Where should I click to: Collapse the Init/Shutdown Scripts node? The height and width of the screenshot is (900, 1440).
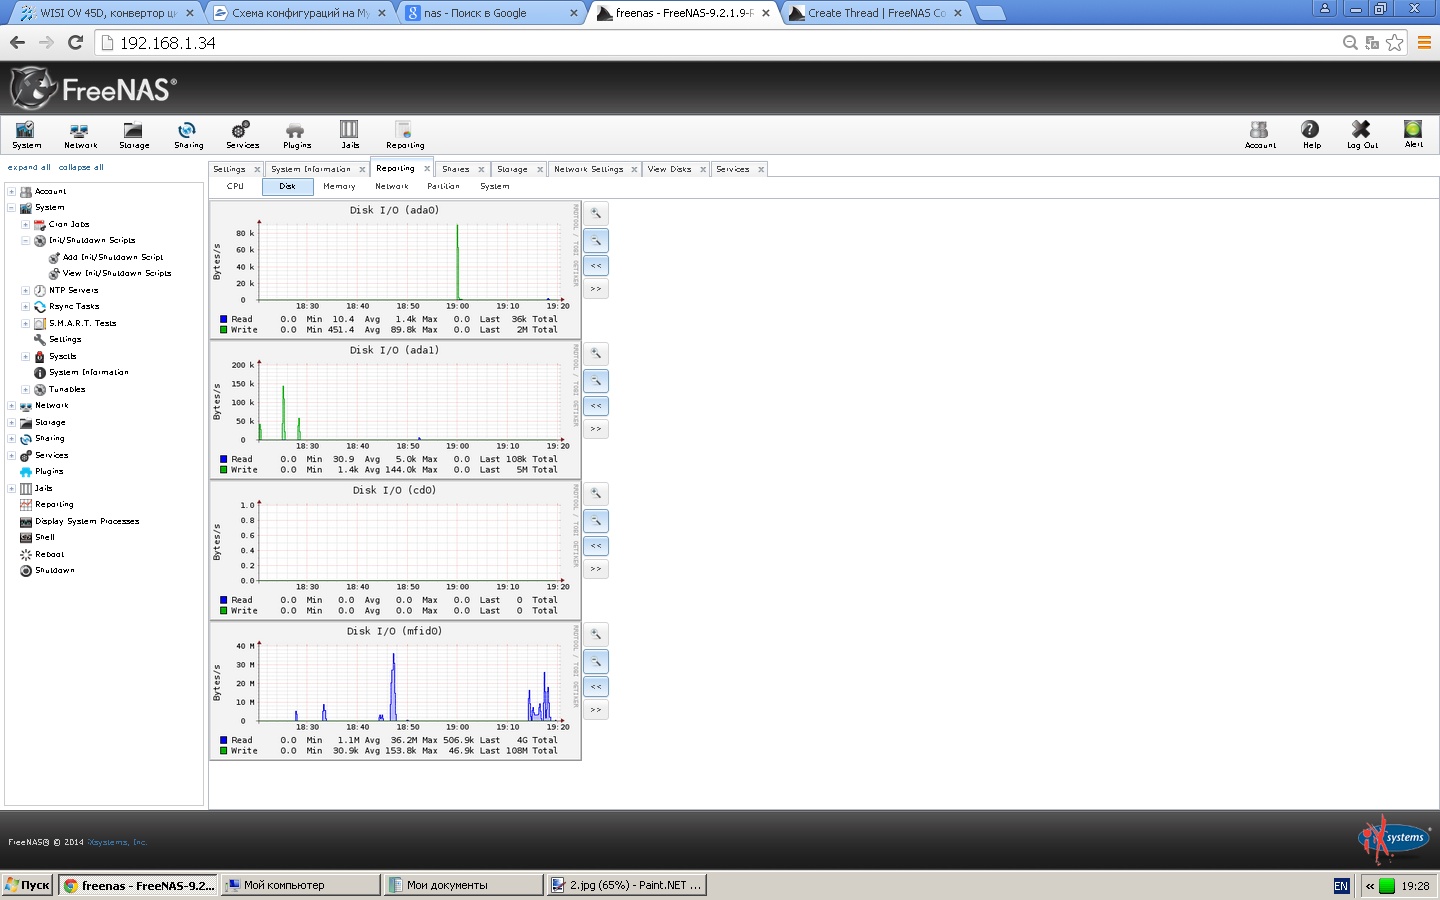pos(25,241)
